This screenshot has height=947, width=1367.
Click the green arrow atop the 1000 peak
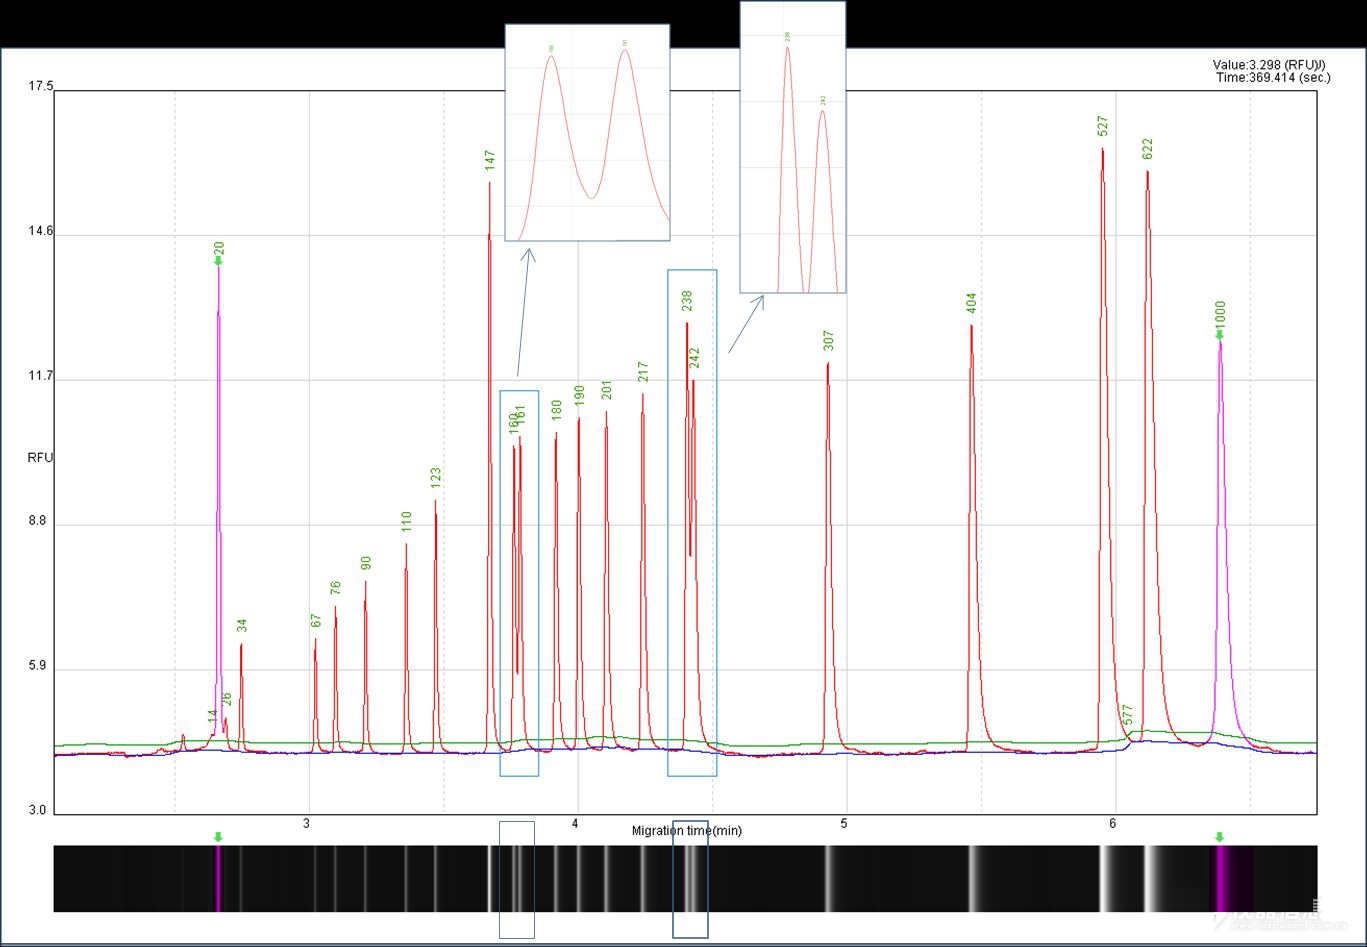point(1219,335)
